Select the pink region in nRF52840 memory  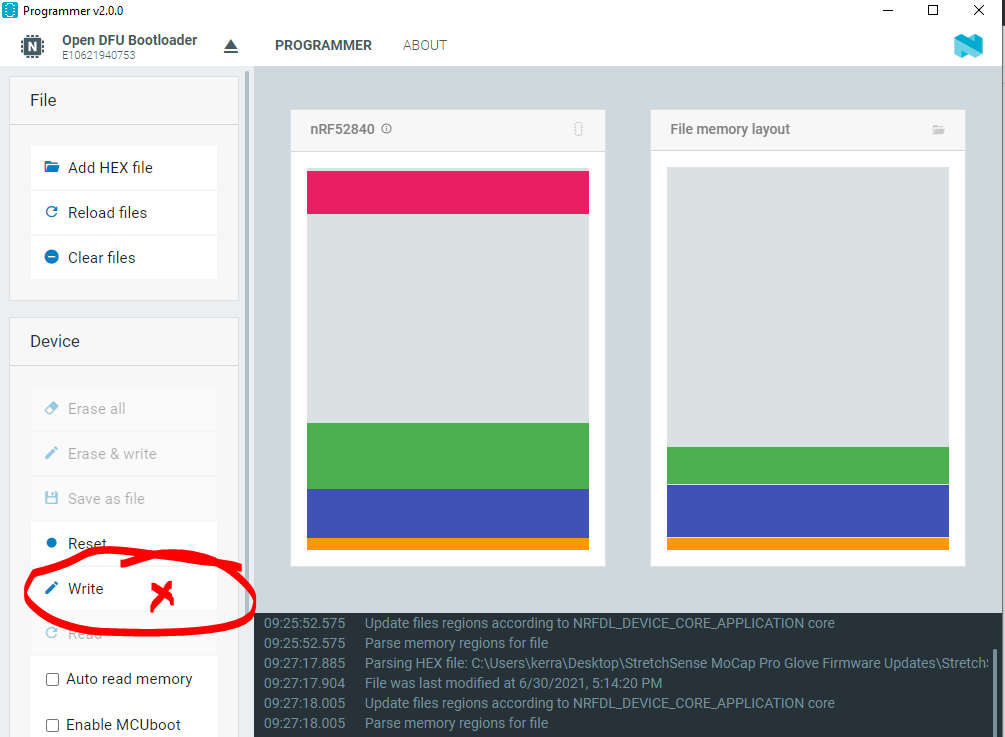[447, 192]
